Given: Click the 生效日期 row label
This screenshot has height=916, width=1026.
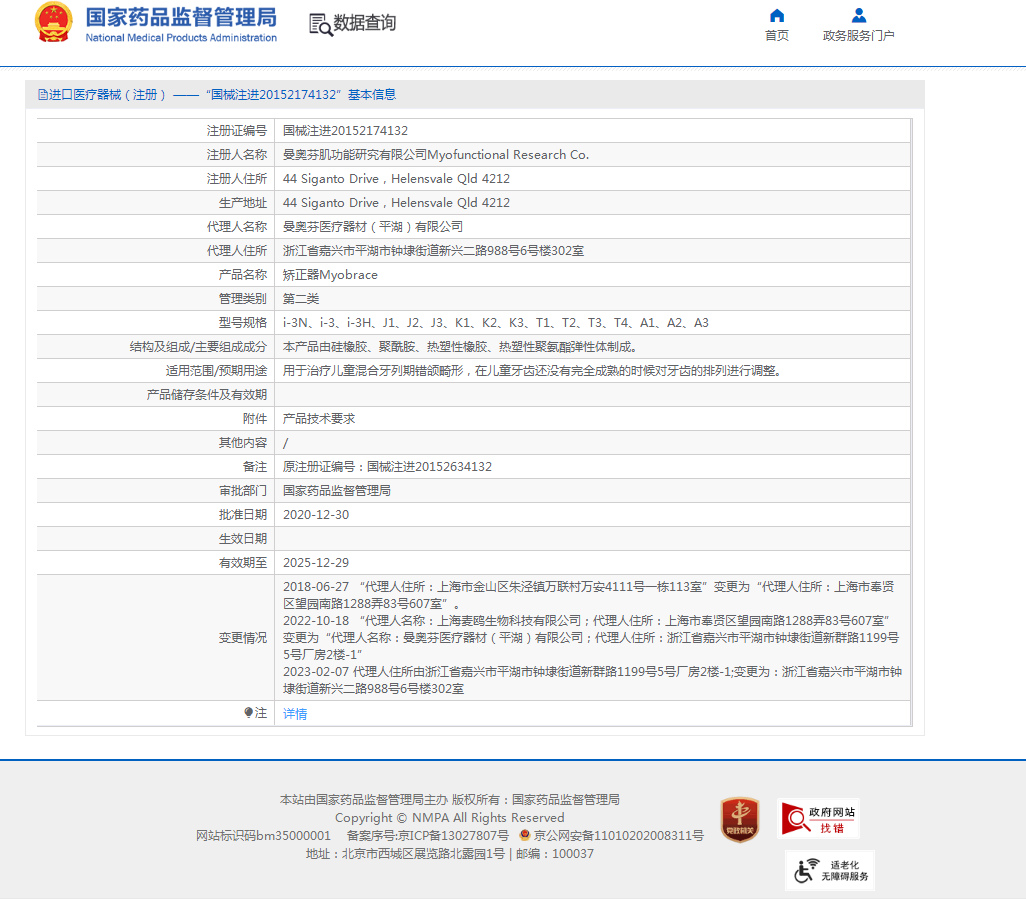Looking at the screenshot, I should pyautogui.click(x=242, y=539).
